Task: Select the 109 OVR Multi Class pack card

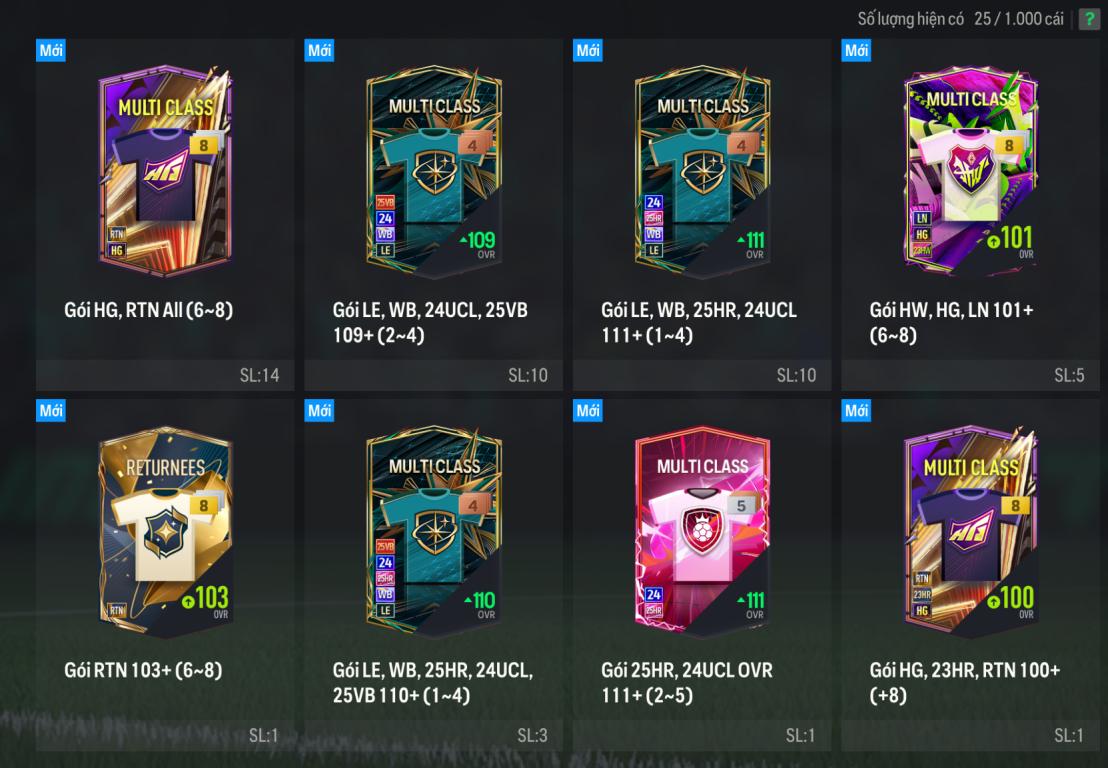Action: point(434,170)
